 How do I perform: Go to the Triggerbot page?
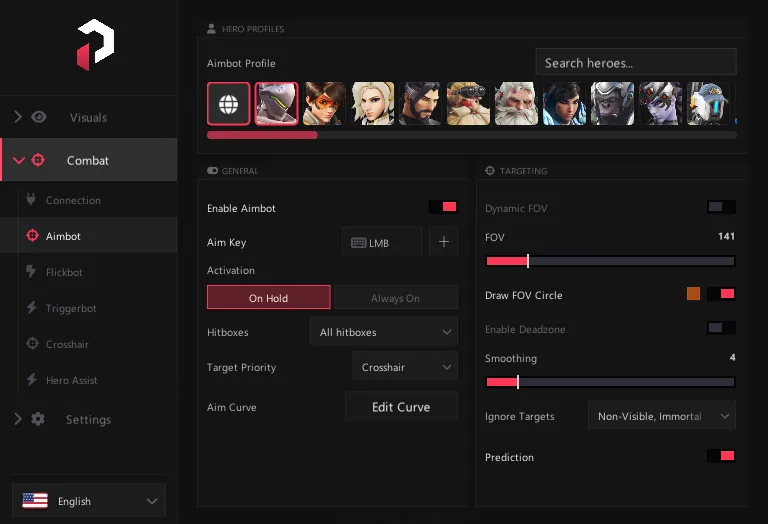[88, 308]
